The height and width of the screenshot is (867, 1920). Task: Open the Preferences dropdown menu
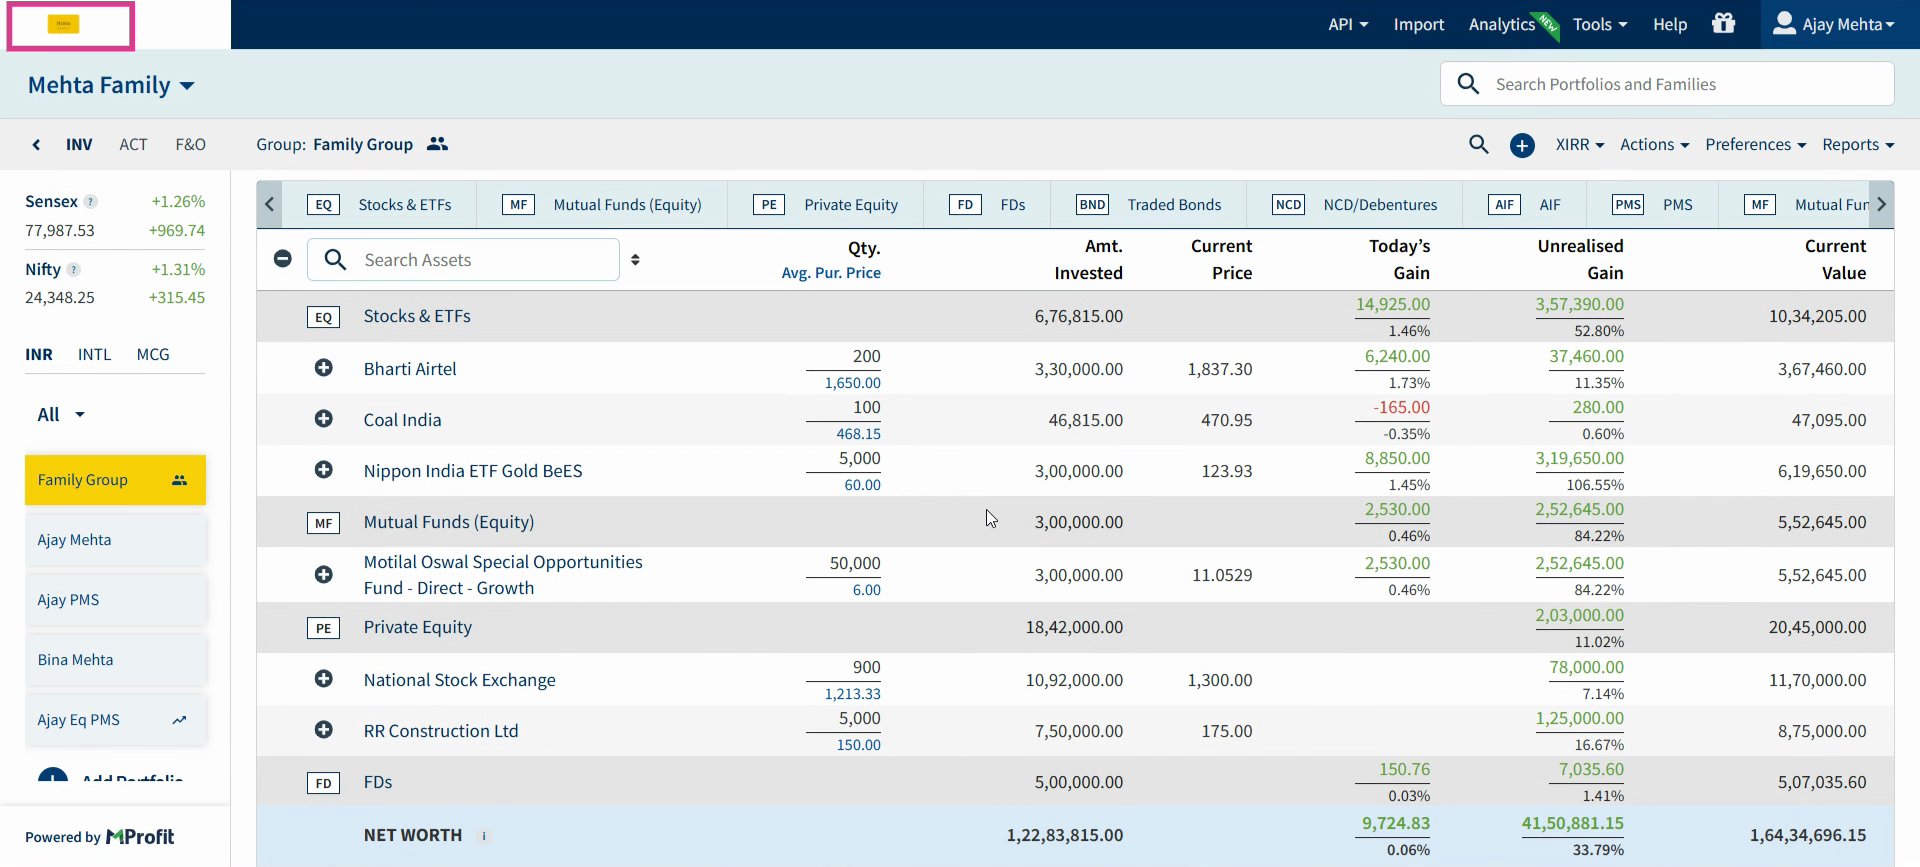1755,144
